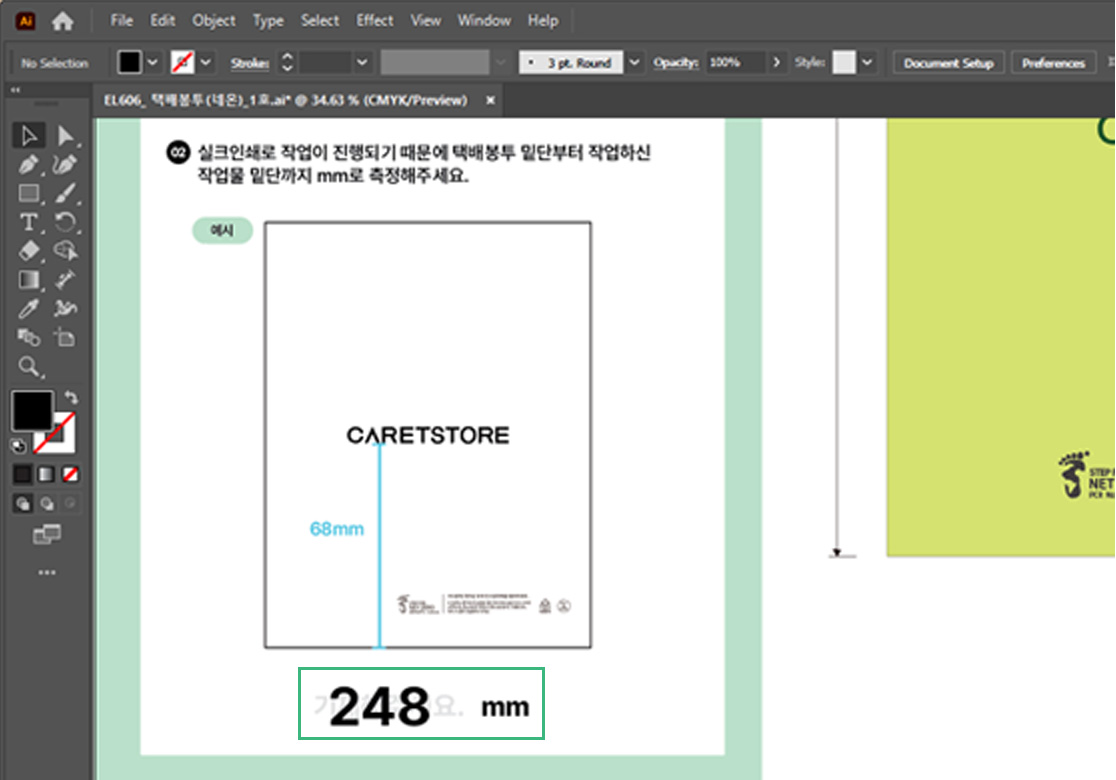Image resolution: width=1116 pixels, height=780 pixels.
Task: Click the Ai application logo
Action: click(26, 21)
